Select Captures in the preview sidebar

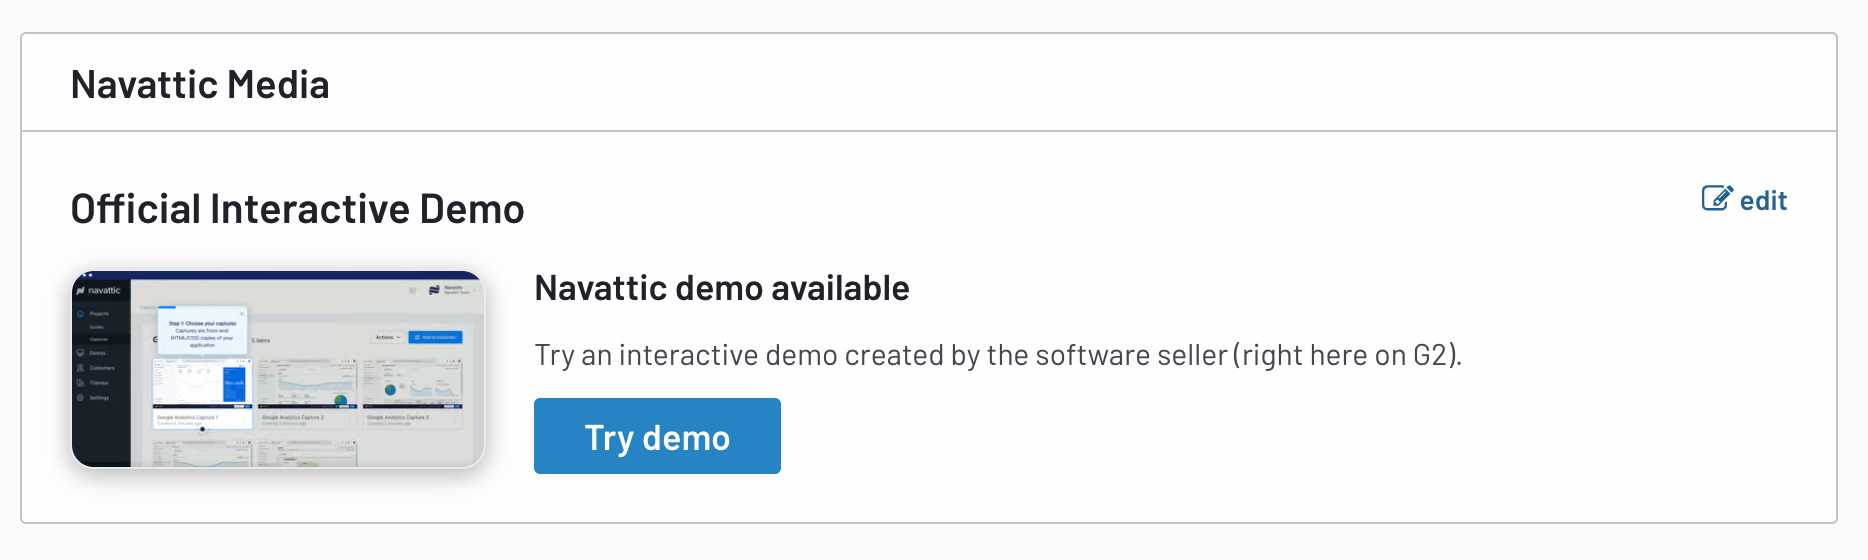[x=99, y=340]
